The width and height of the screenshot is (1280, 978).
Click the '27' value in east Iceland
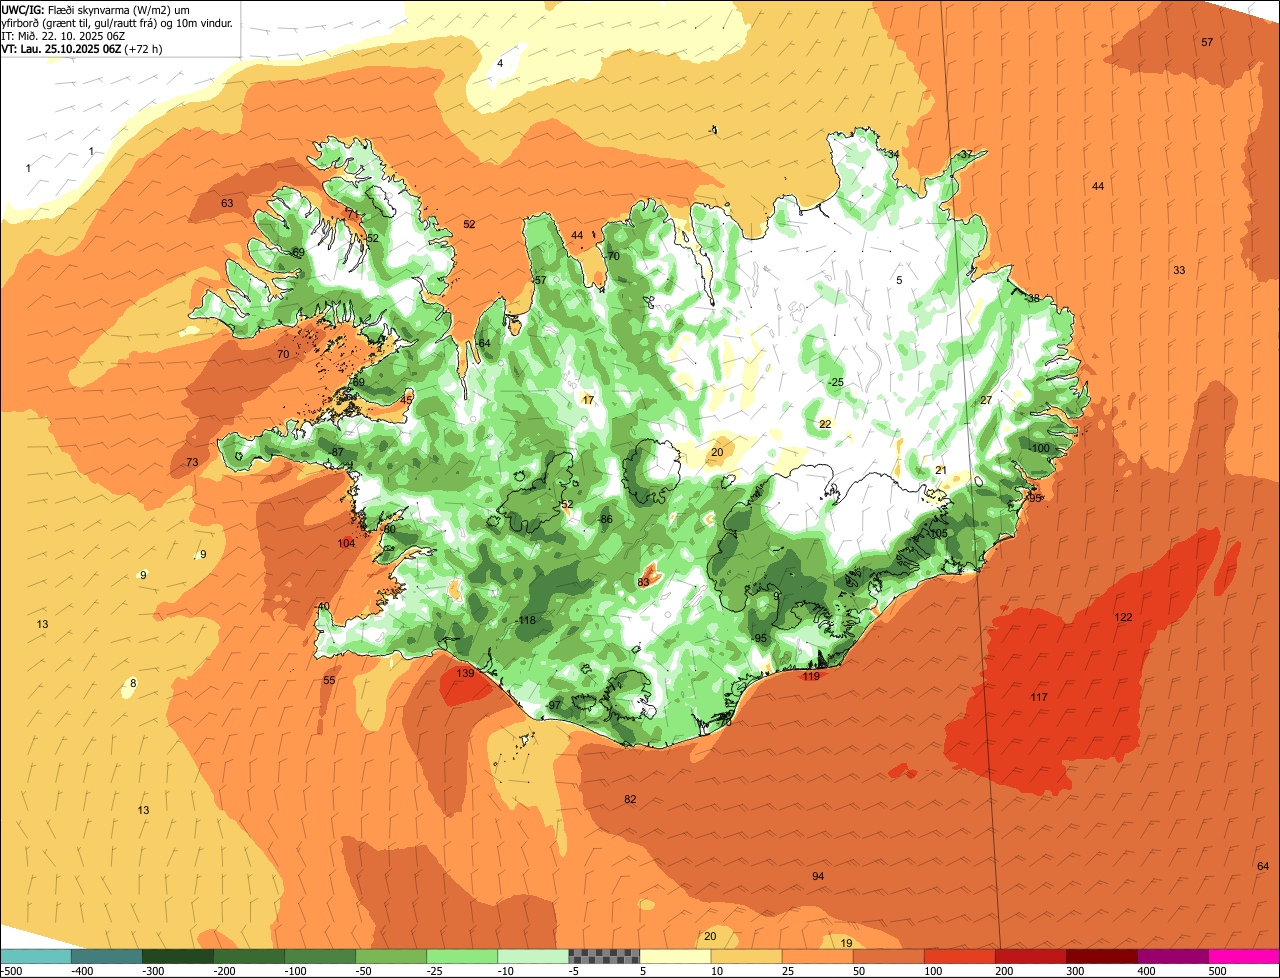[x=986, y=400]
